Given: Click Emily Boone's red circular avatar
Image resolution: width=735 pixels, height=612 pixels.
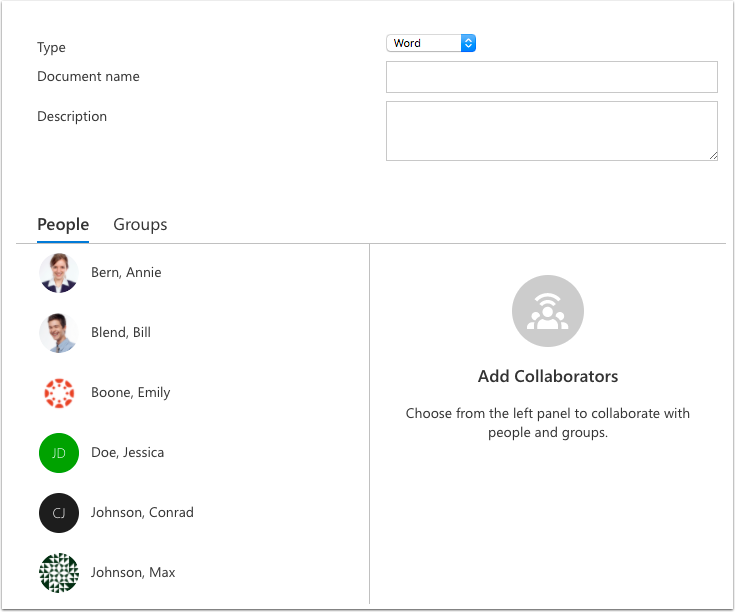Looking at the screenshot, I should click(x=59, y=393).
